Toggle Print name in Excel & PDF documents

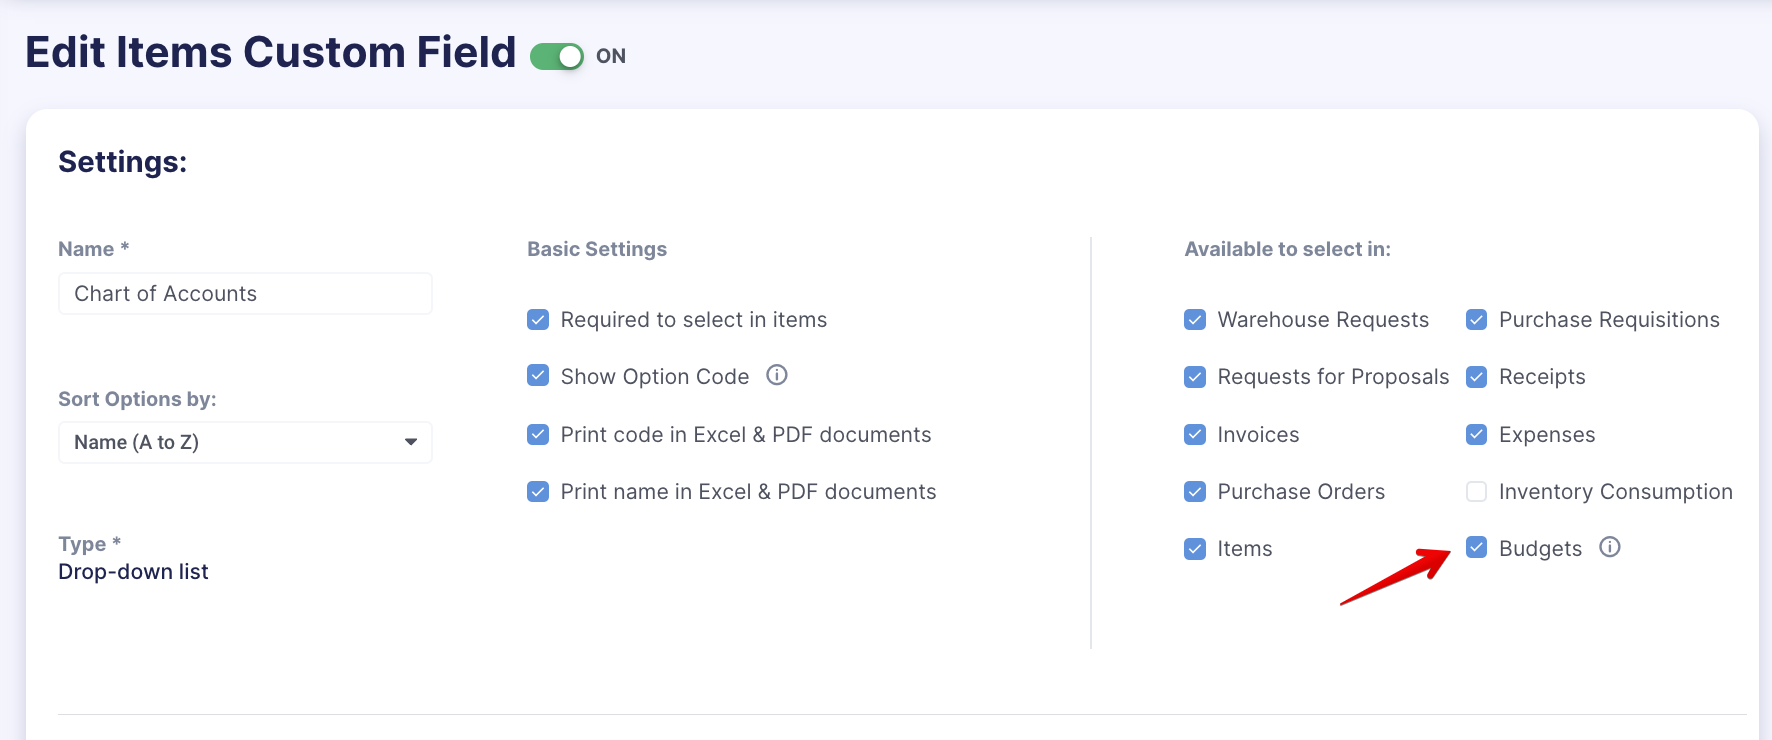[538, 491]
